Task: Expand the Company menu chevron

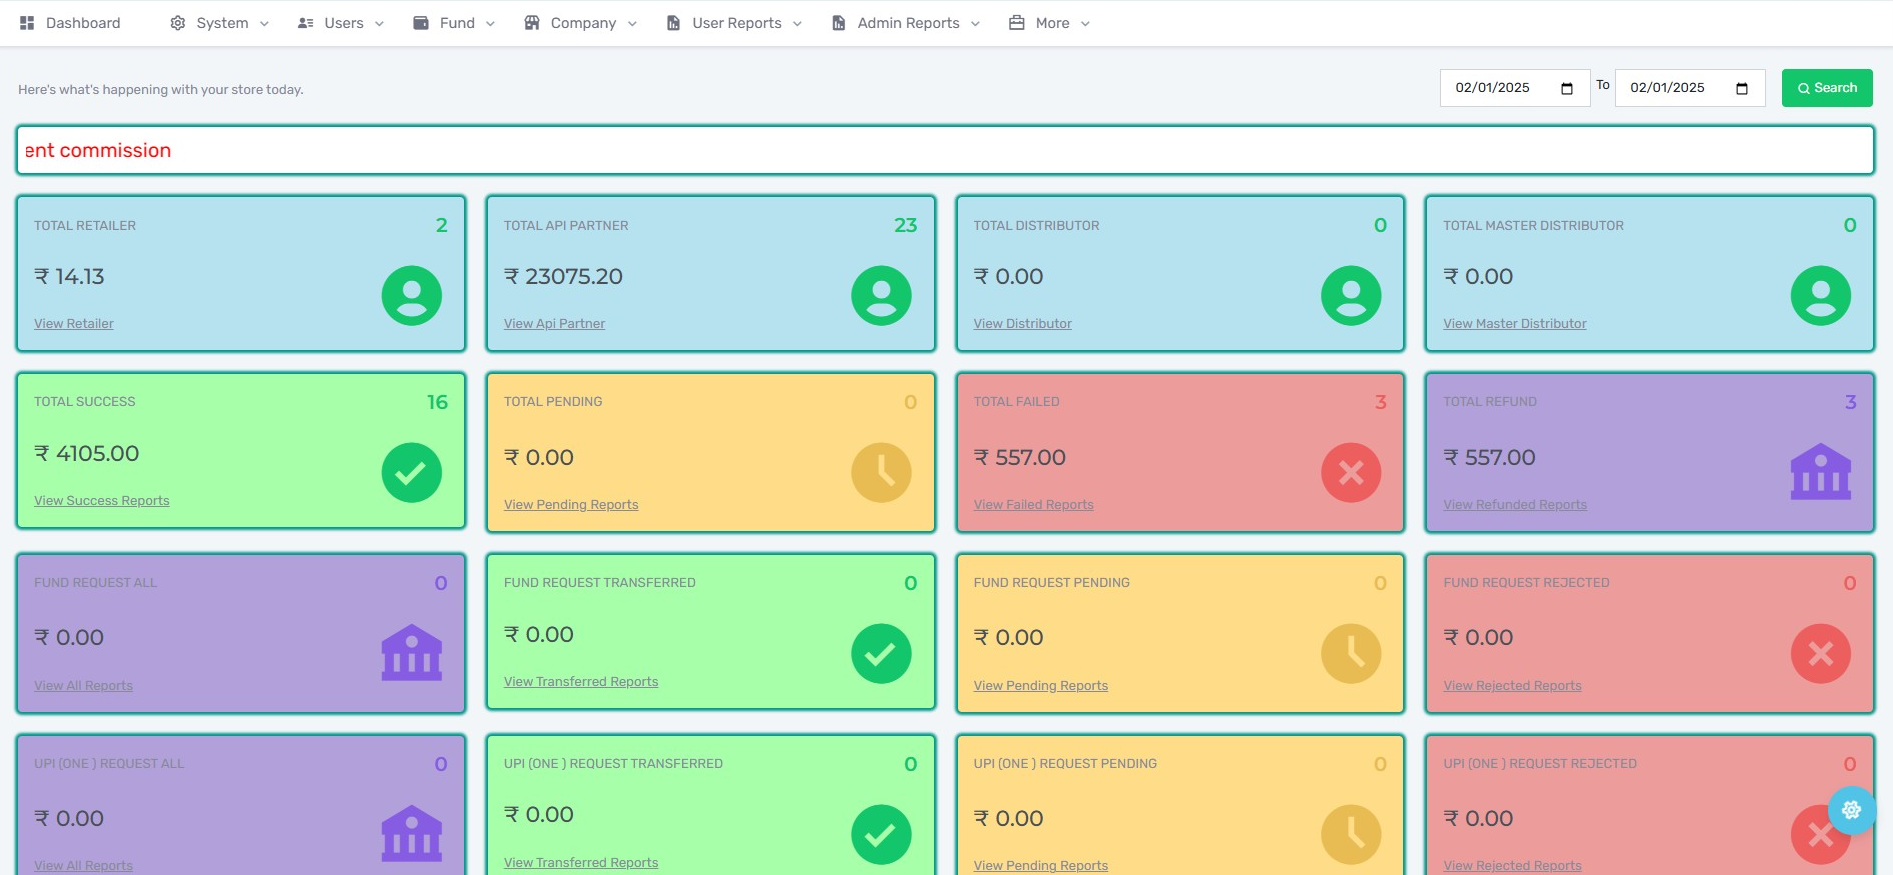Action: 632,24
